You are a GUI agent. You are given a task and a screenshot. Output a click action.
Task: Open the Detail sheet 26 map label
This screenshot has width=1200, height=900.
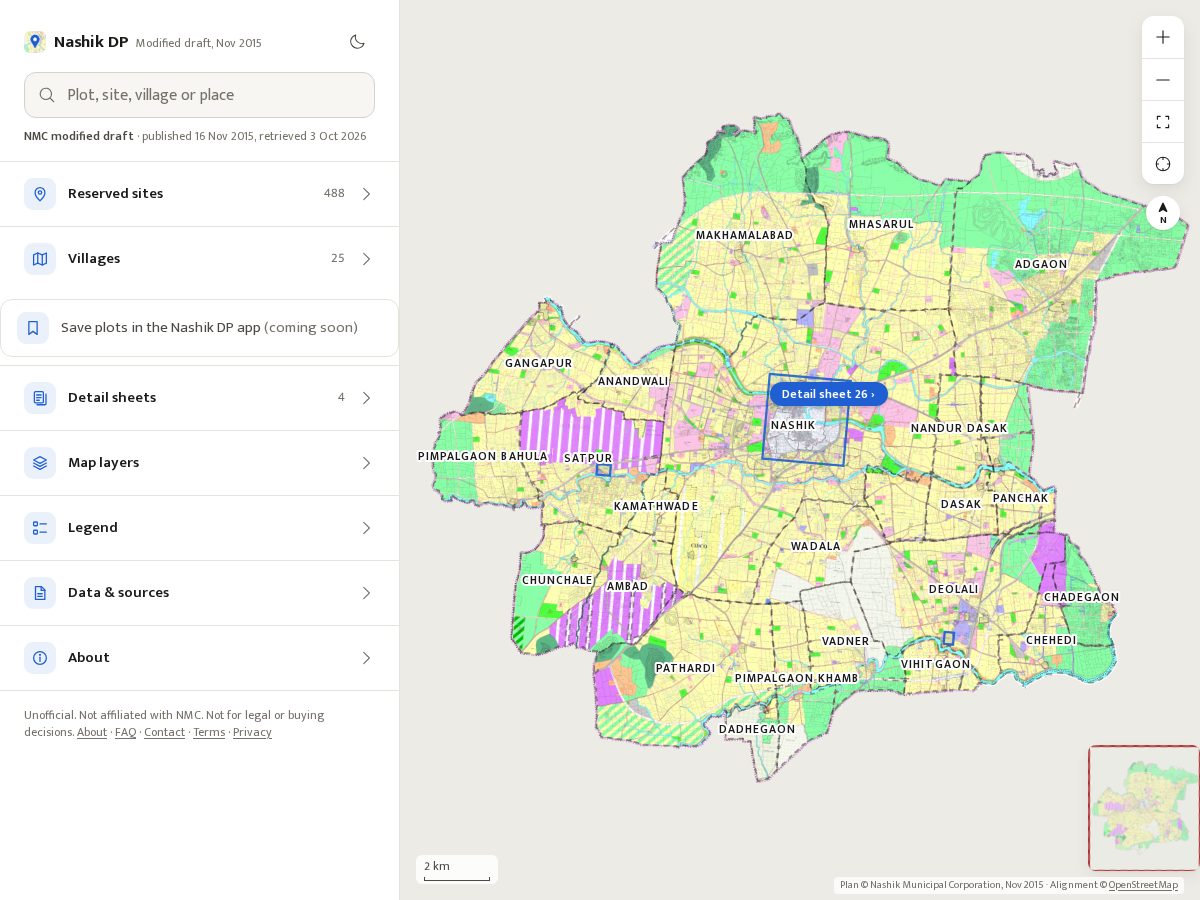[828, 394]
